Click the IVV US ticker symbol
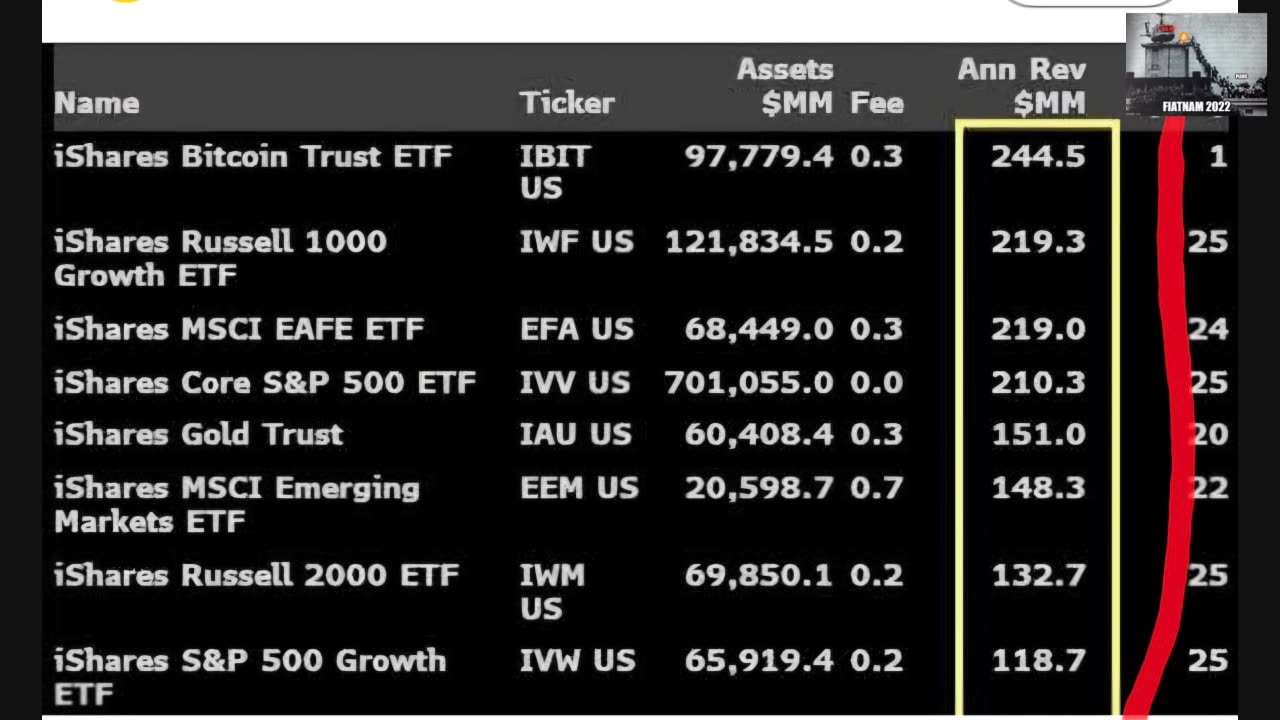Viewport: 1280px width, 720px height. tap(576, 382)
